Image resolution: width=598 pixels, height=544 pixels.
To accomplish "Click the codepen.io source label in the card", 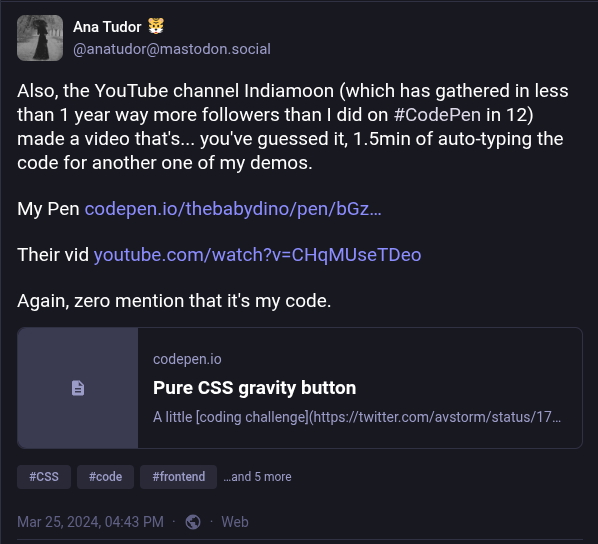I will coord(187,359).
